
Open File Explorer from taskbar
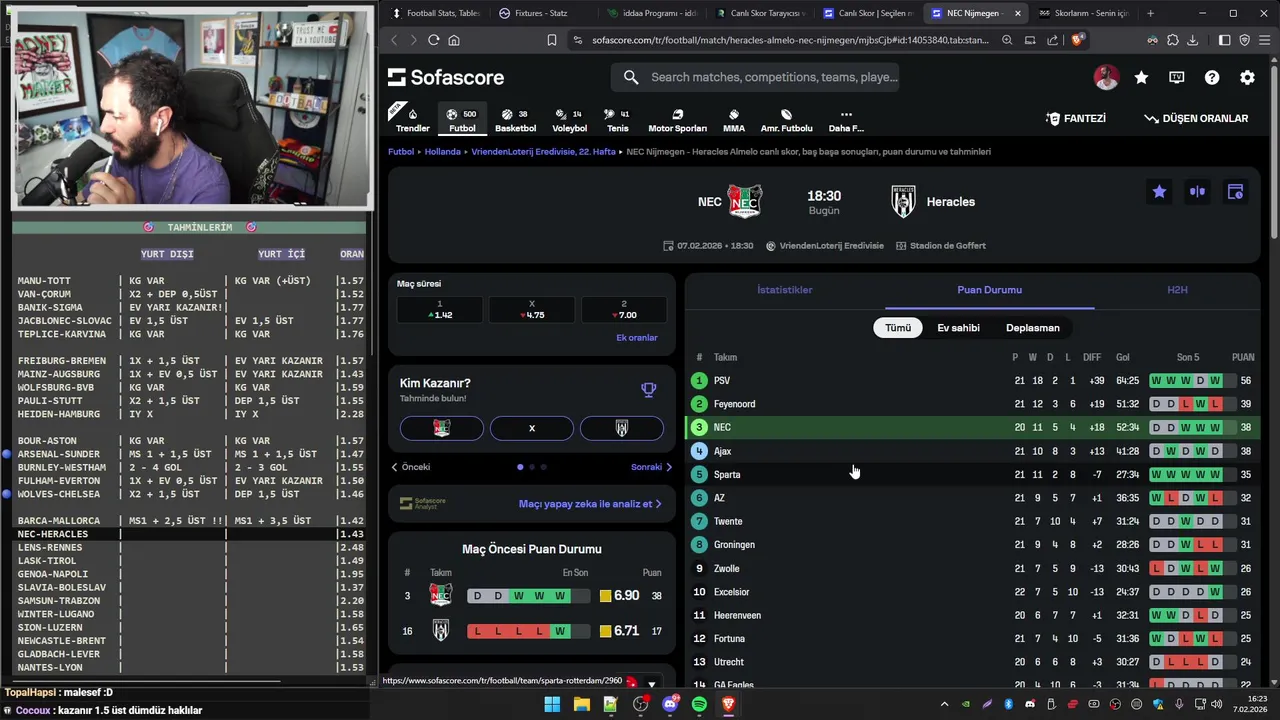[x=581, y=704]
